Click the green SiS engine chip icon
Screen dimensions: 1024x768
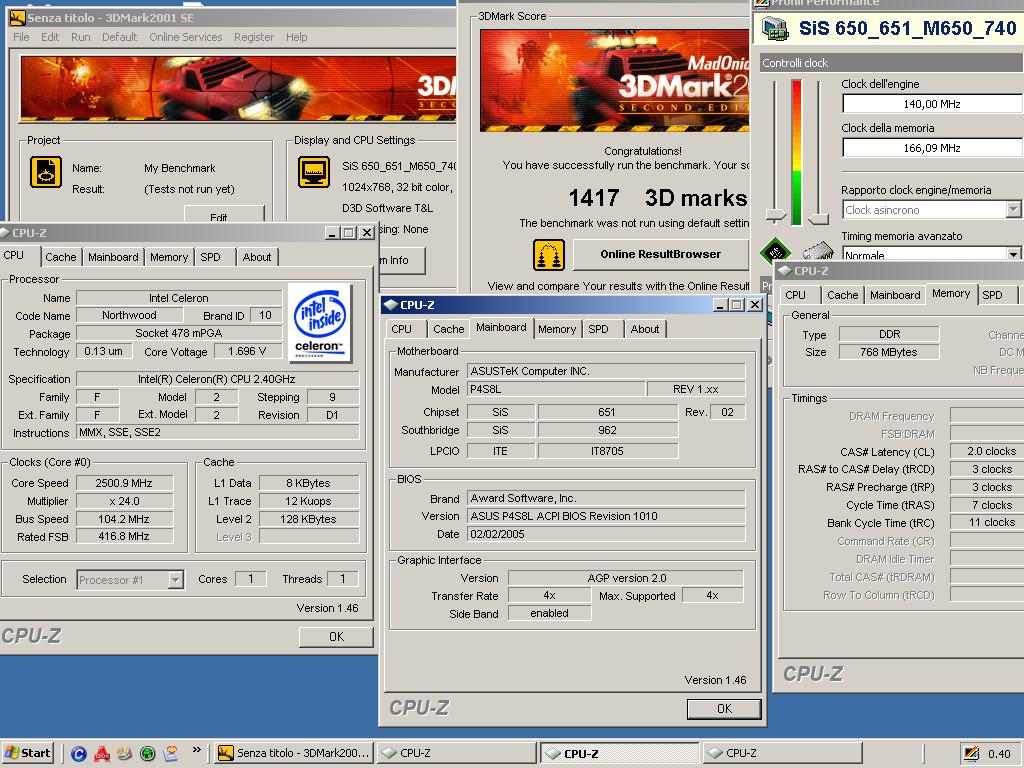click(x=775, y=250)
